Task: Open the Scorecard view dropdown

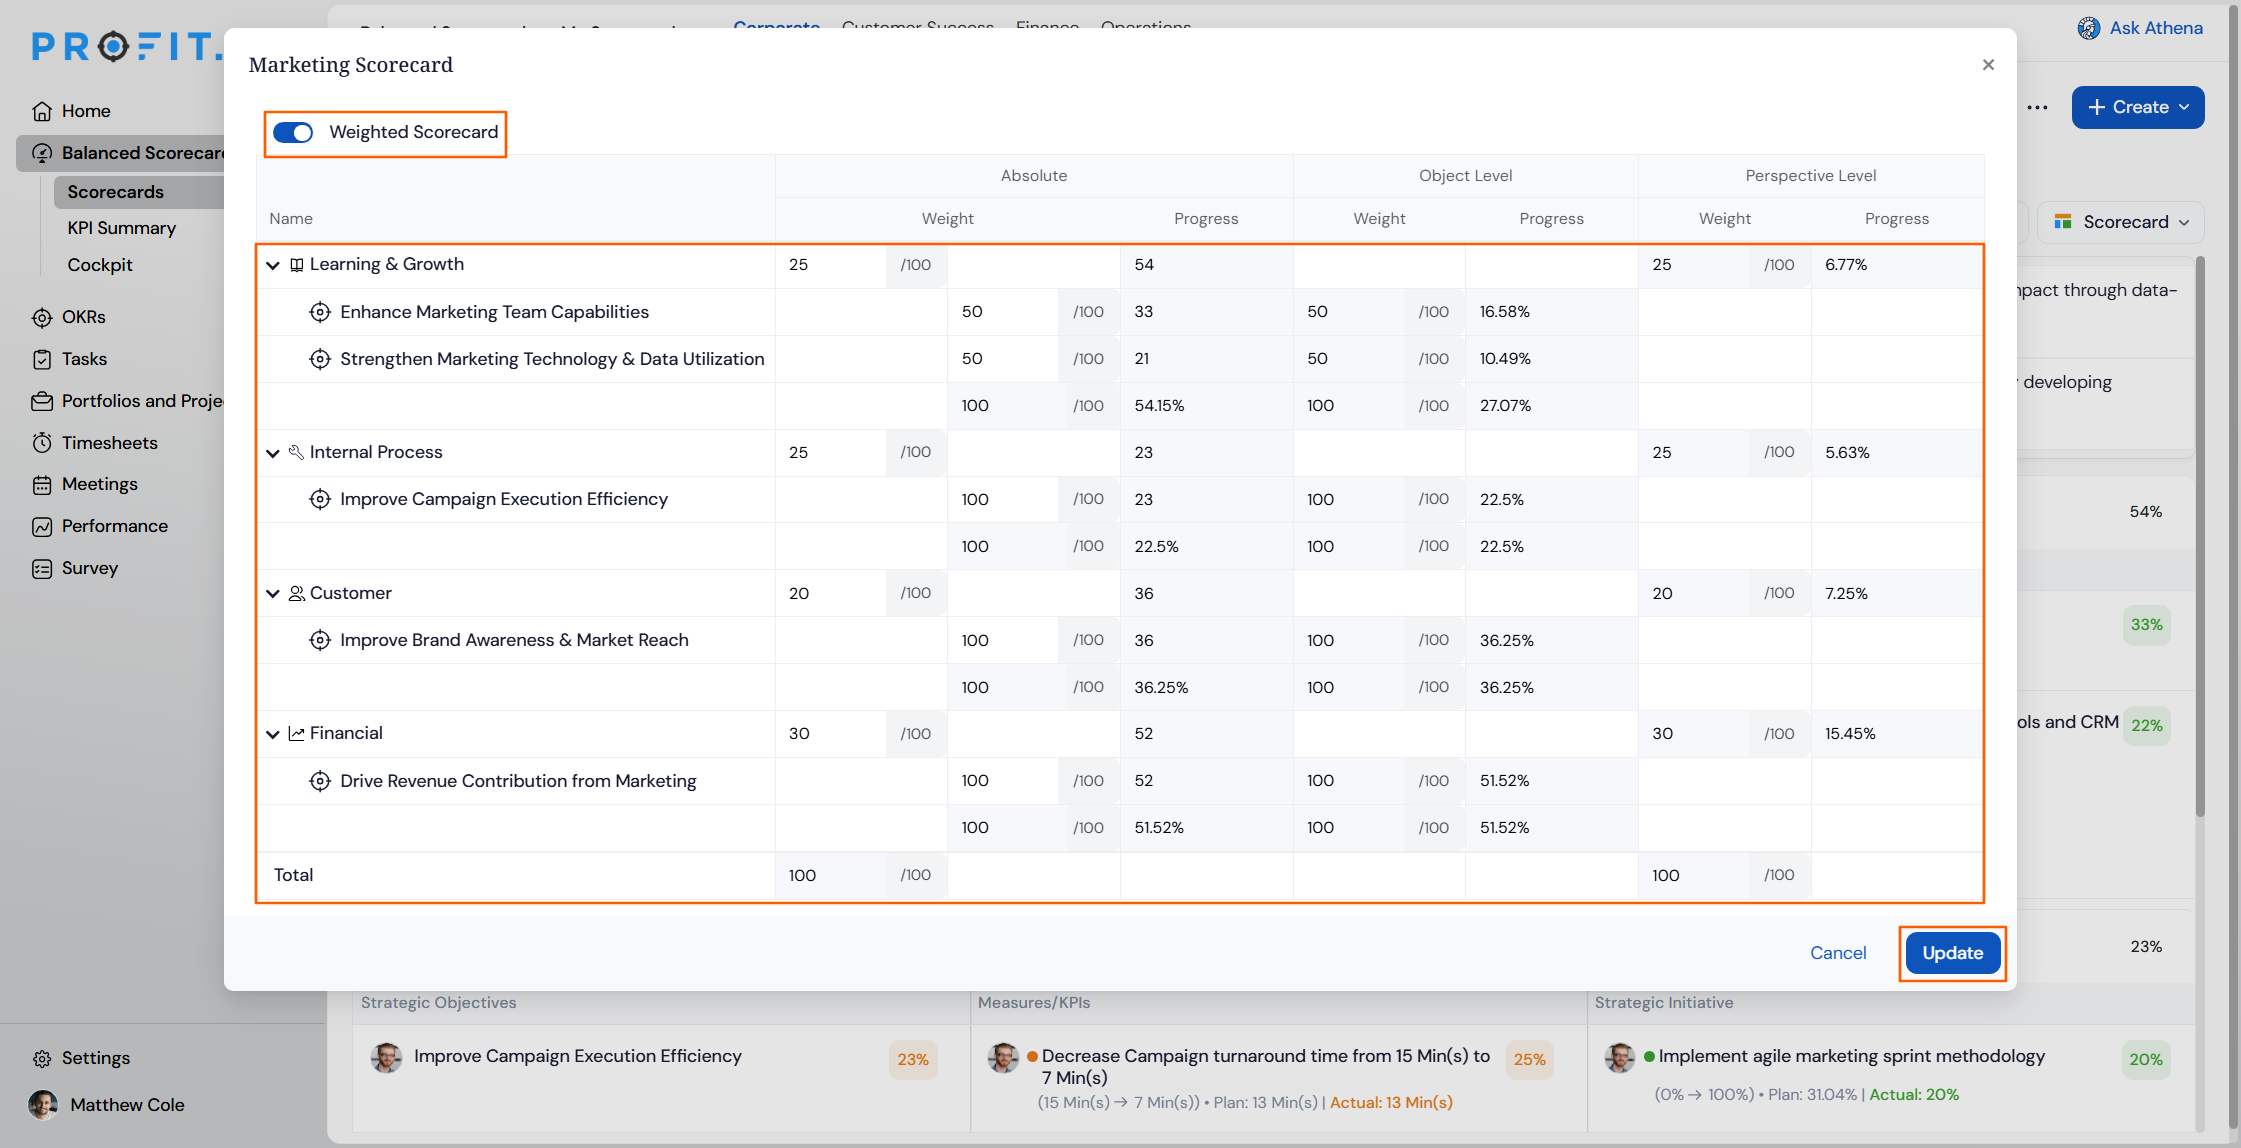Action: tap(2124, 222)
